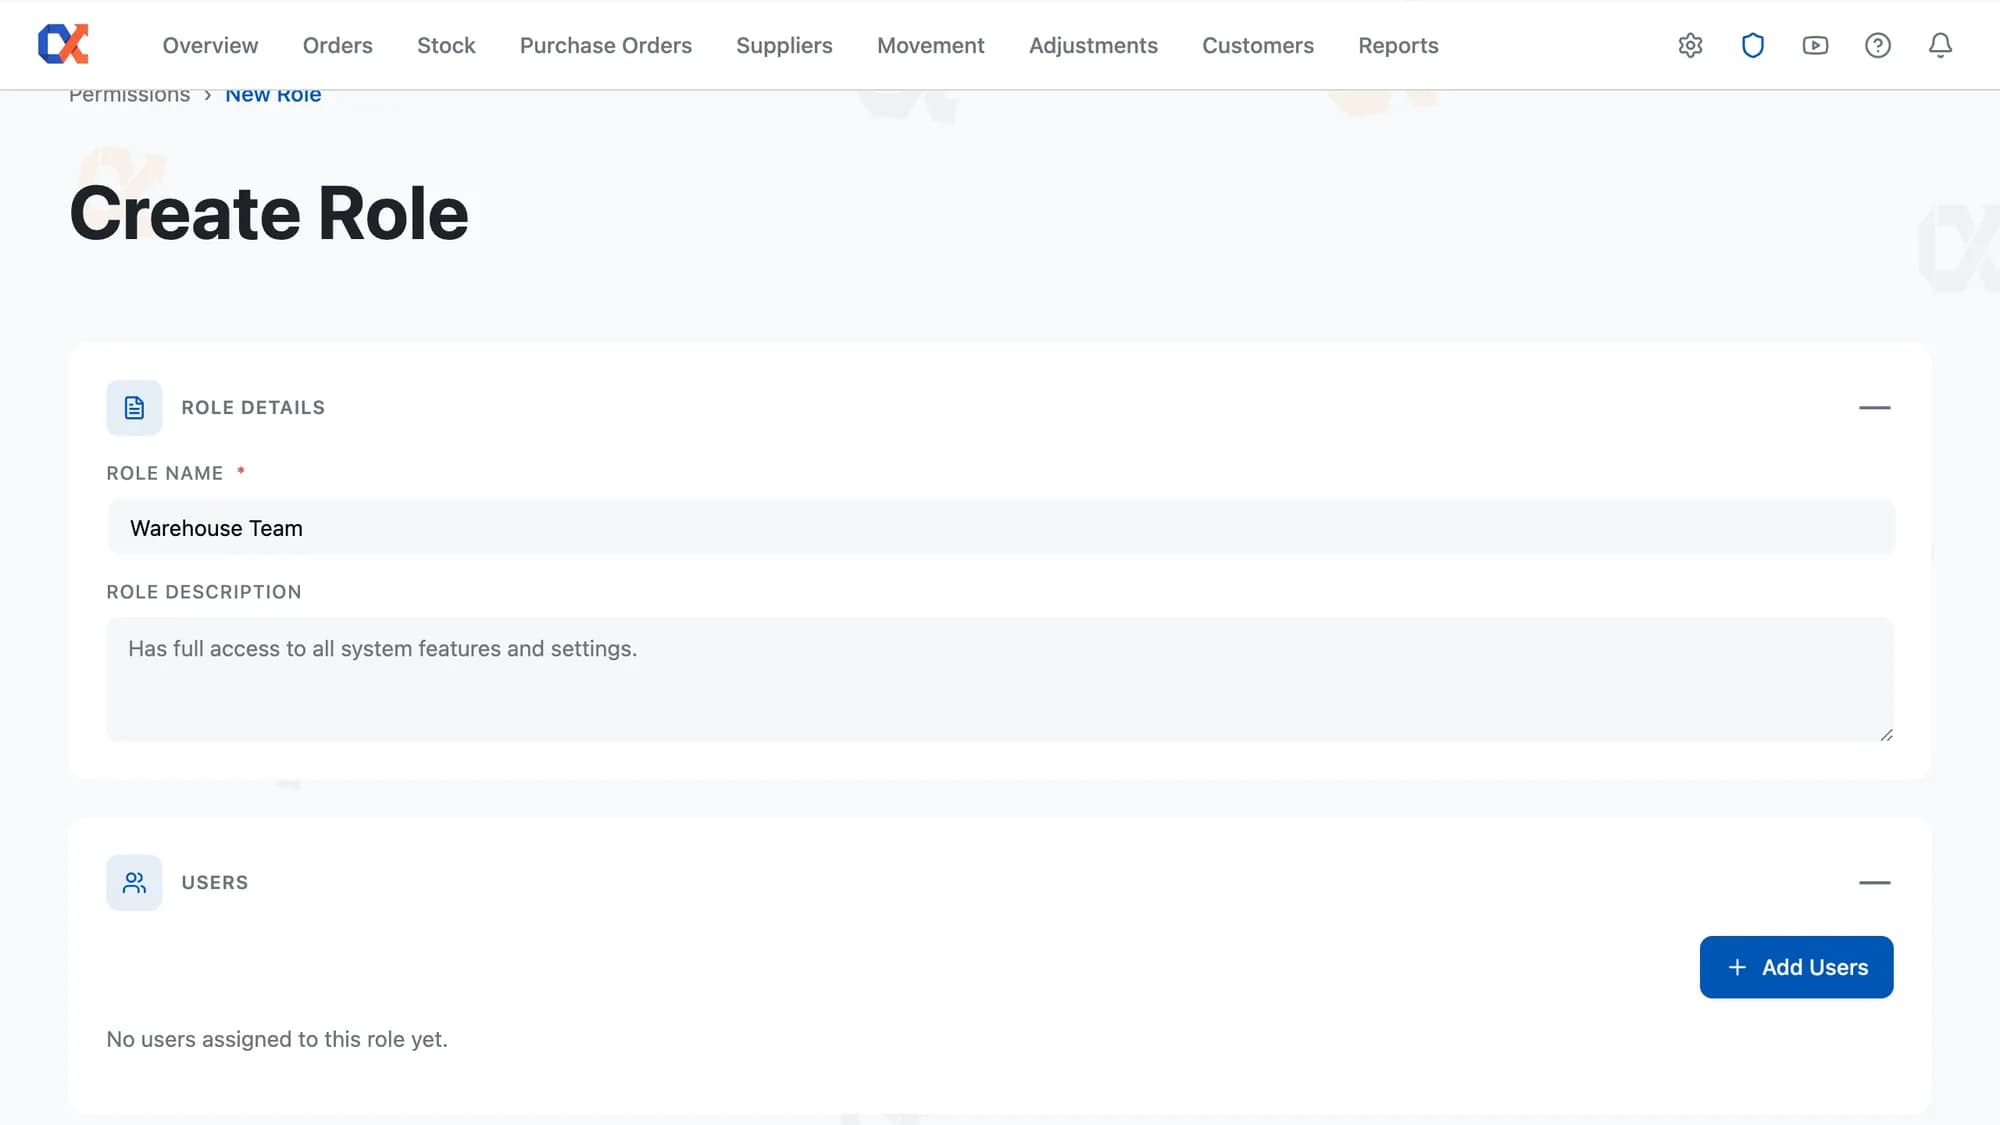Open the Orders menu item

(x=337, y=45)
